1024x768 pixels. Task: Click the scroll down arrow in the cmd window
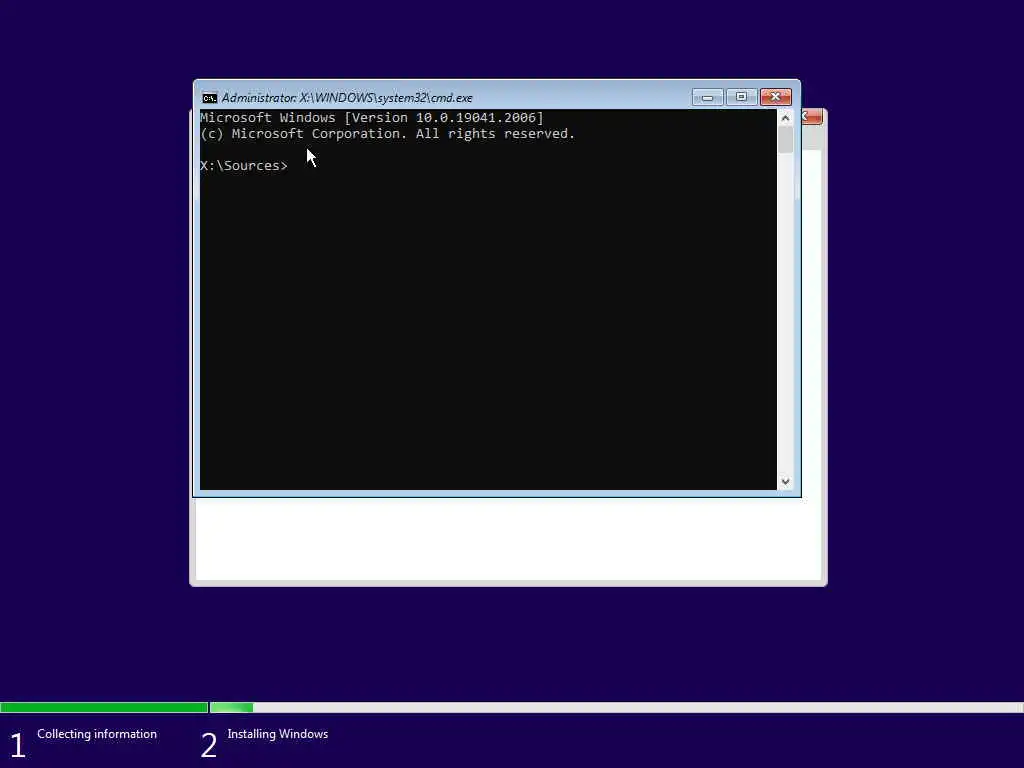[785, 482]
